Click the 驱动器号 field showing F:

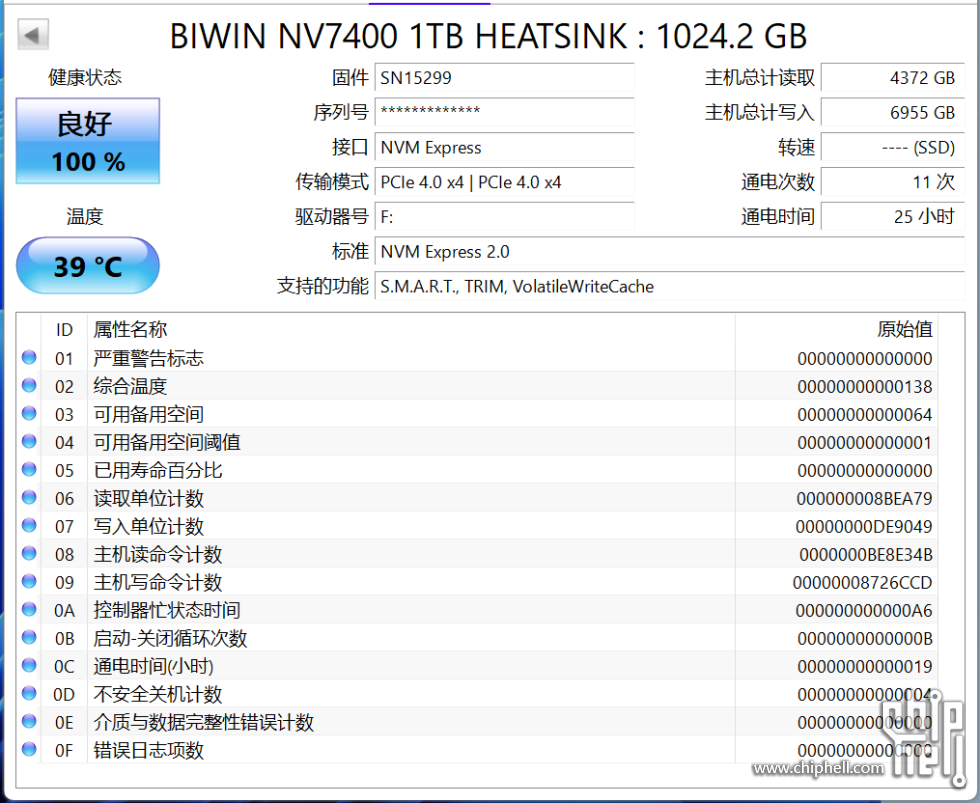[504, 217]
